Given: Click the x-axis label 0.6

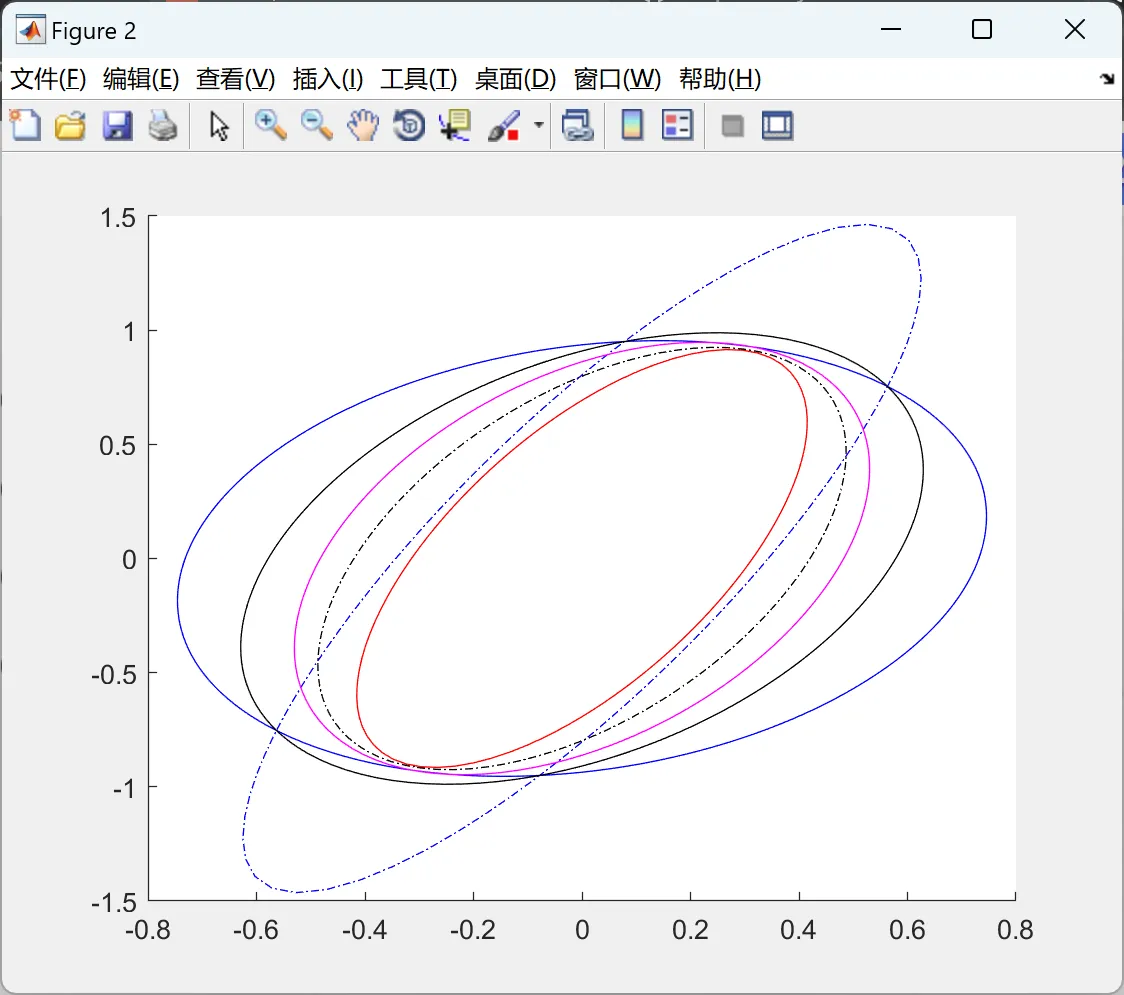Looking at the screenshot, I should [x=907, y=930].
